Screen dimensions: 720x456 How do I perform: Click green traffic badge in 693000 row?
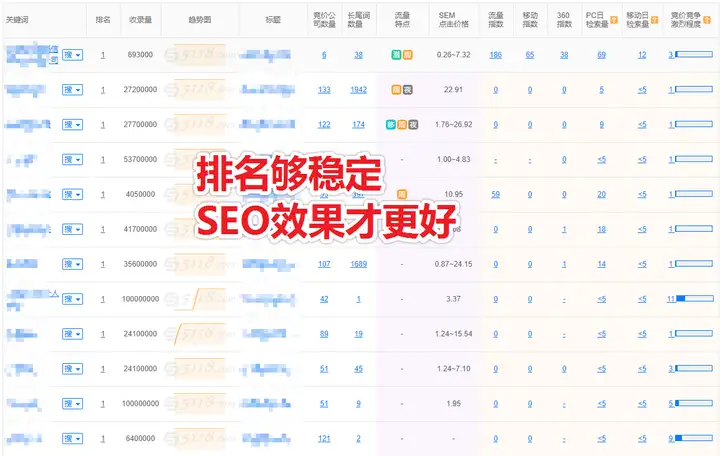pyautogui.click(x=396, y=55)
